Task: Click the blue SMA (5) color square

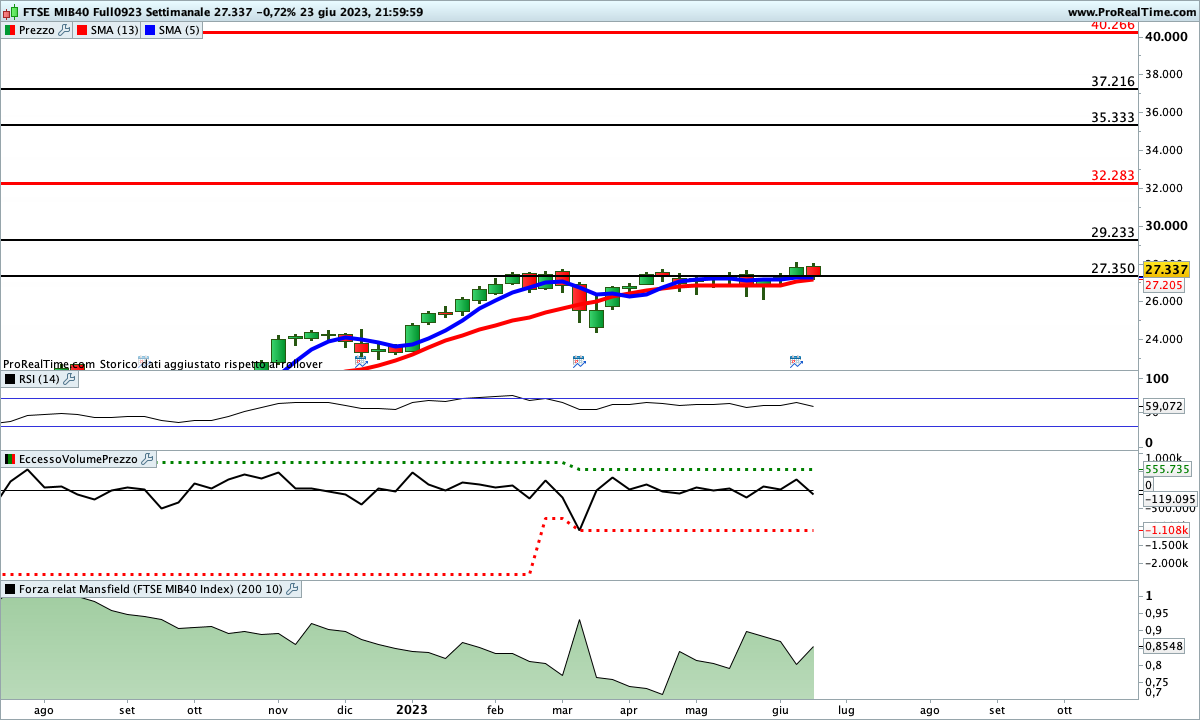Action: point(151,30)
